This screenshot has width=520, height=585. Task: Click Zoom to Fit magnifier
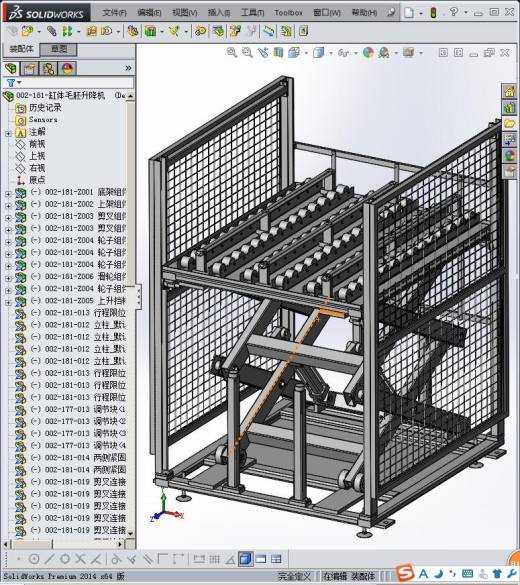232,53
